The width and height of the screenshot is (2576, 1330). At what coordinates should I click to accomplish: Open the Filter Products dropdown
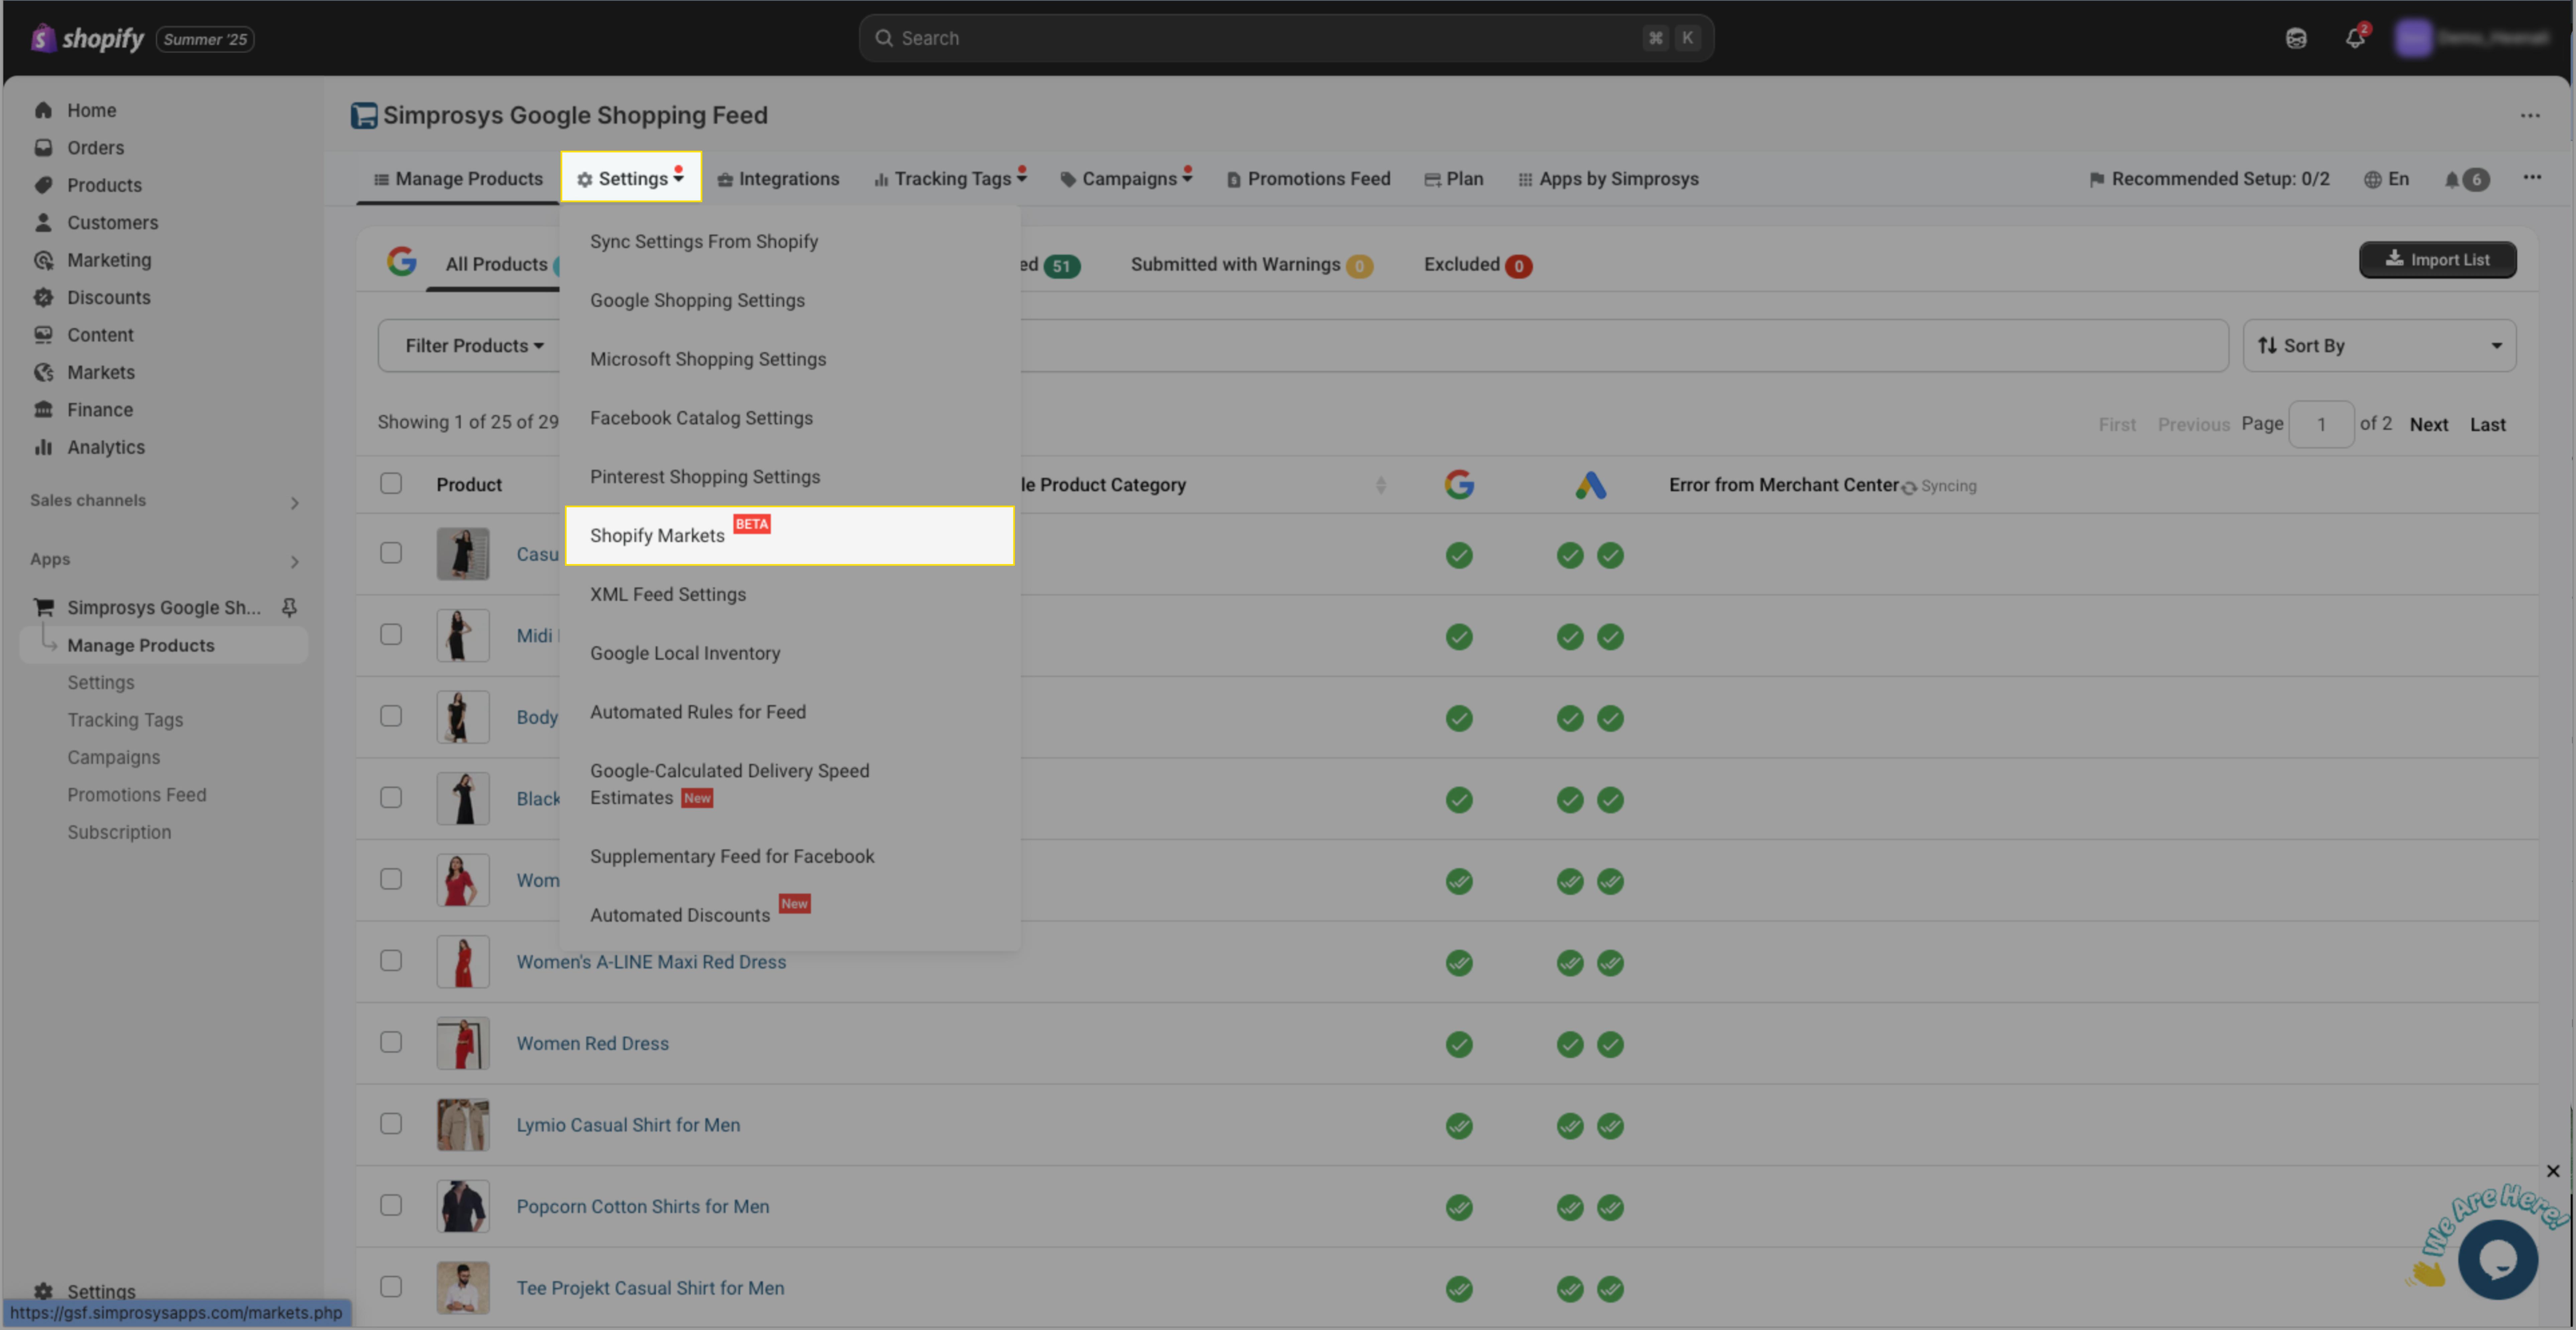[474, 346]
